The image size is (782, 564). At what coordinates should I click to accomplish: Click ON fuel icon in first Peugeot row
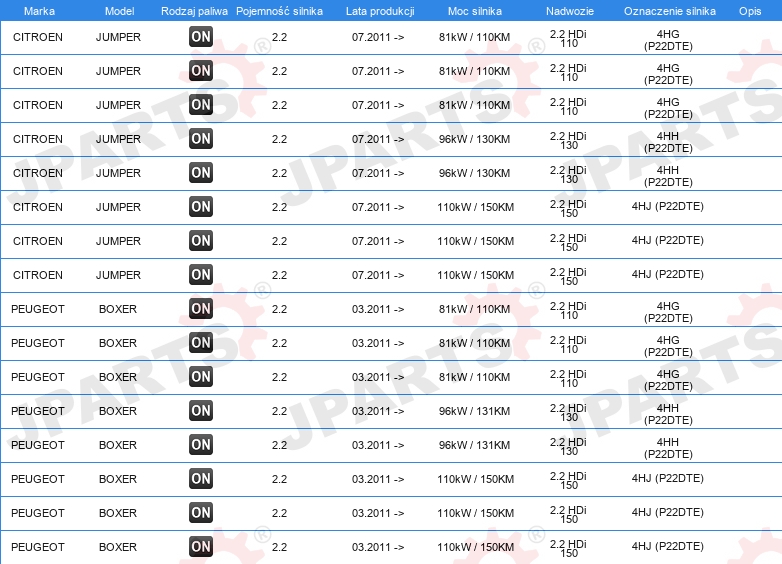coord(201,308)
